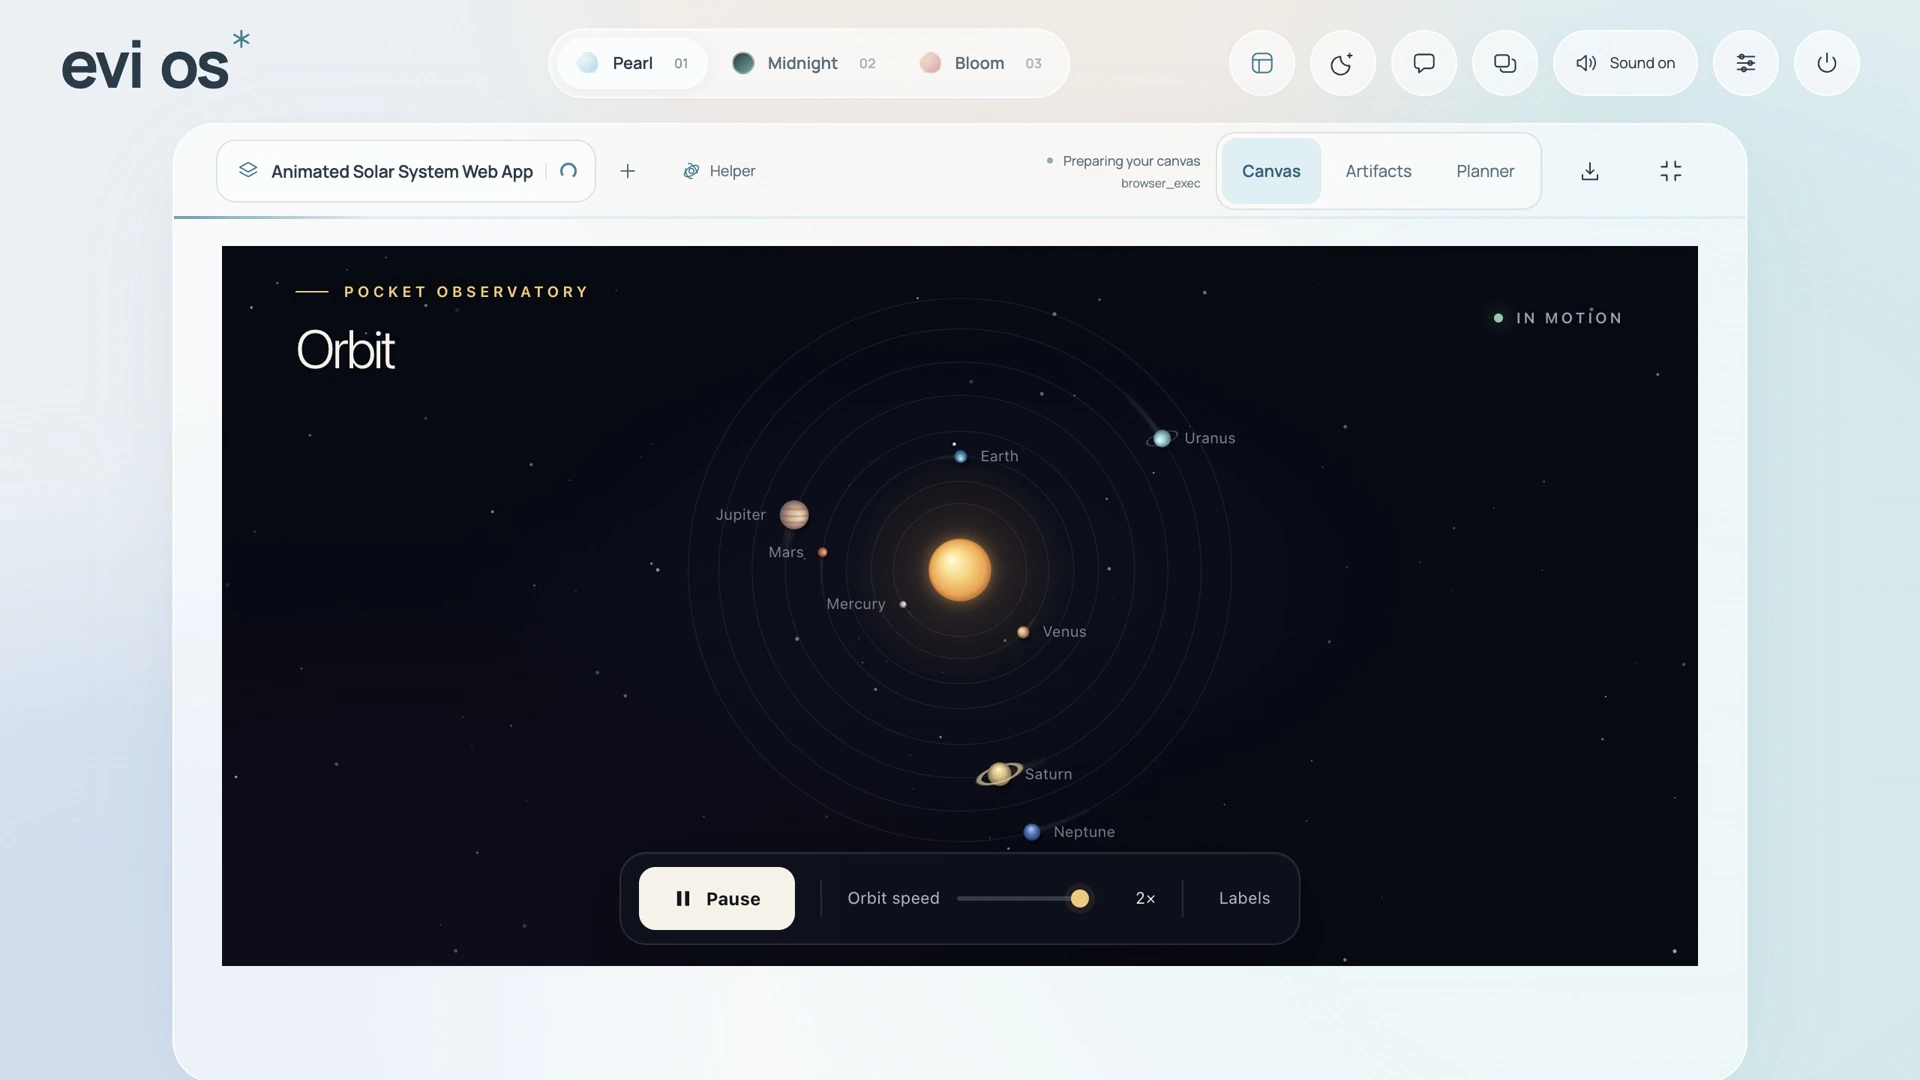Select the Bloom theme
The width and height of the screenshot is (1920, 1080).
click(x=980, y=63)
